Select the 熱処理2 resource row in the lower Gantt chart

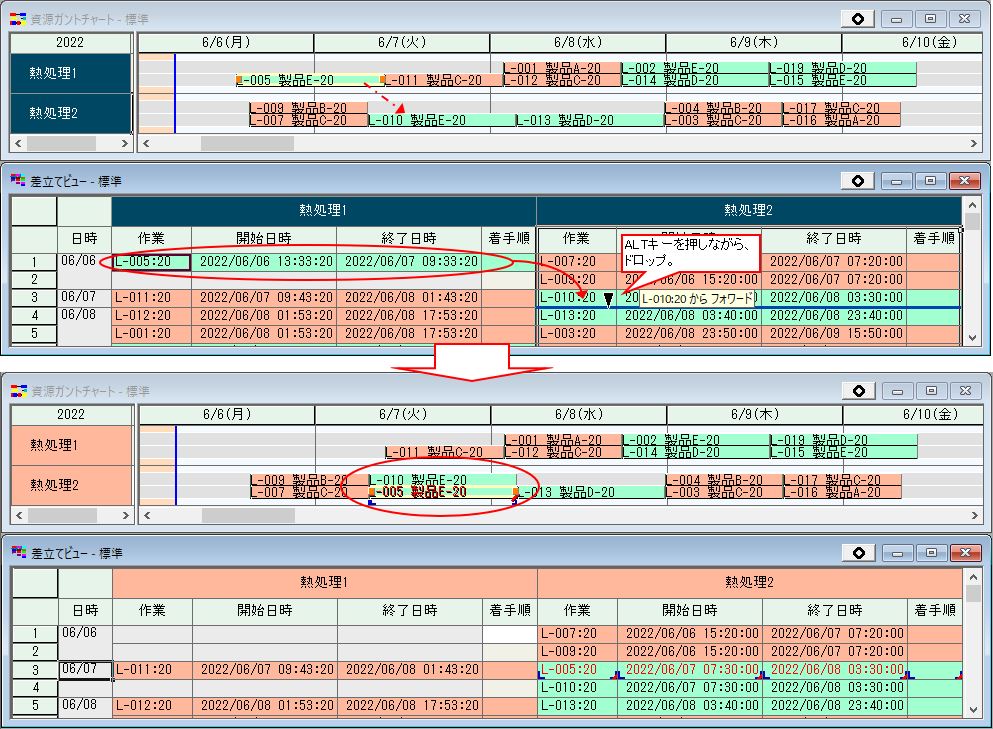[x=72, y=485]
